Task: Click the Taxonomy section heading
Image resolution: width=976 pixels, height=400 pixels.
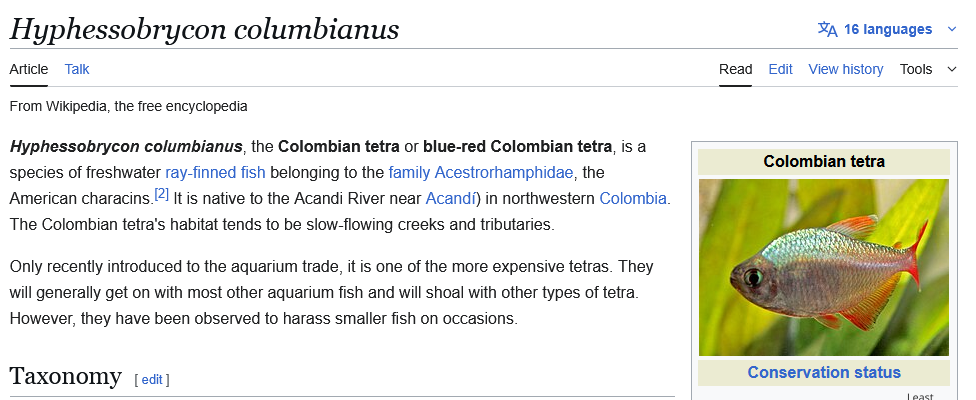Action: [65, 376]
